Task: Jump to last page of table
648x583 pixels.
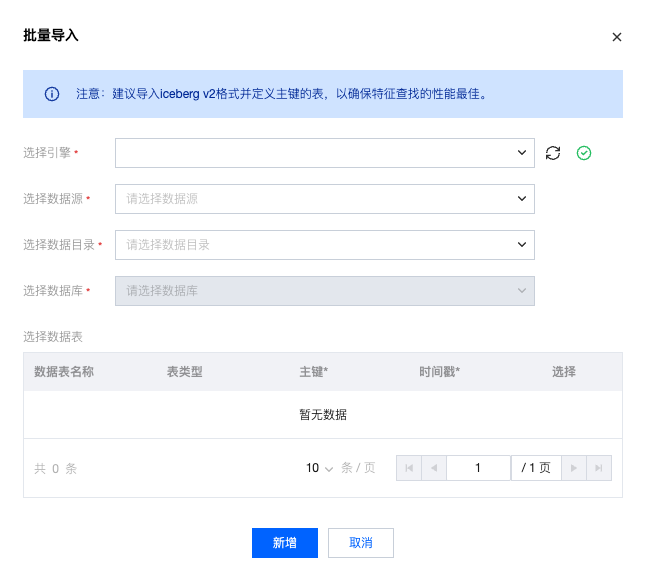Action: tap(599, 468)
